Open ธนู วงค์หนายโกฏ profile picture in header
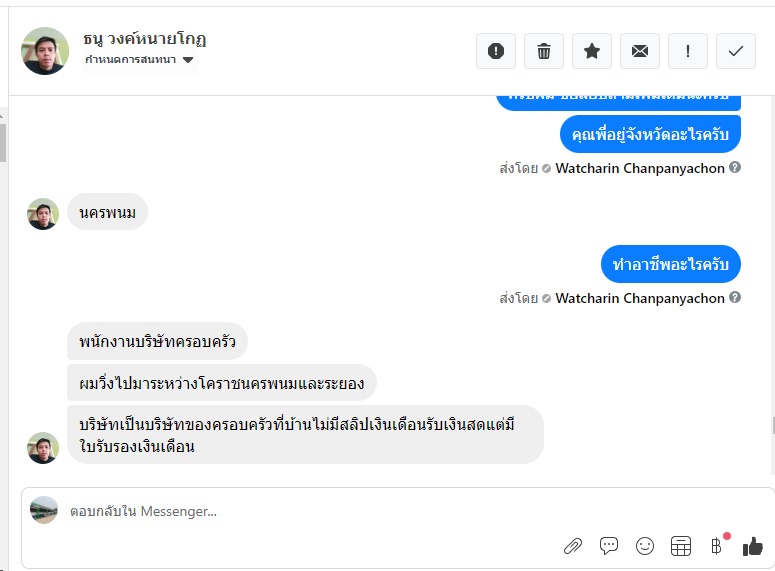 point(45,51)
